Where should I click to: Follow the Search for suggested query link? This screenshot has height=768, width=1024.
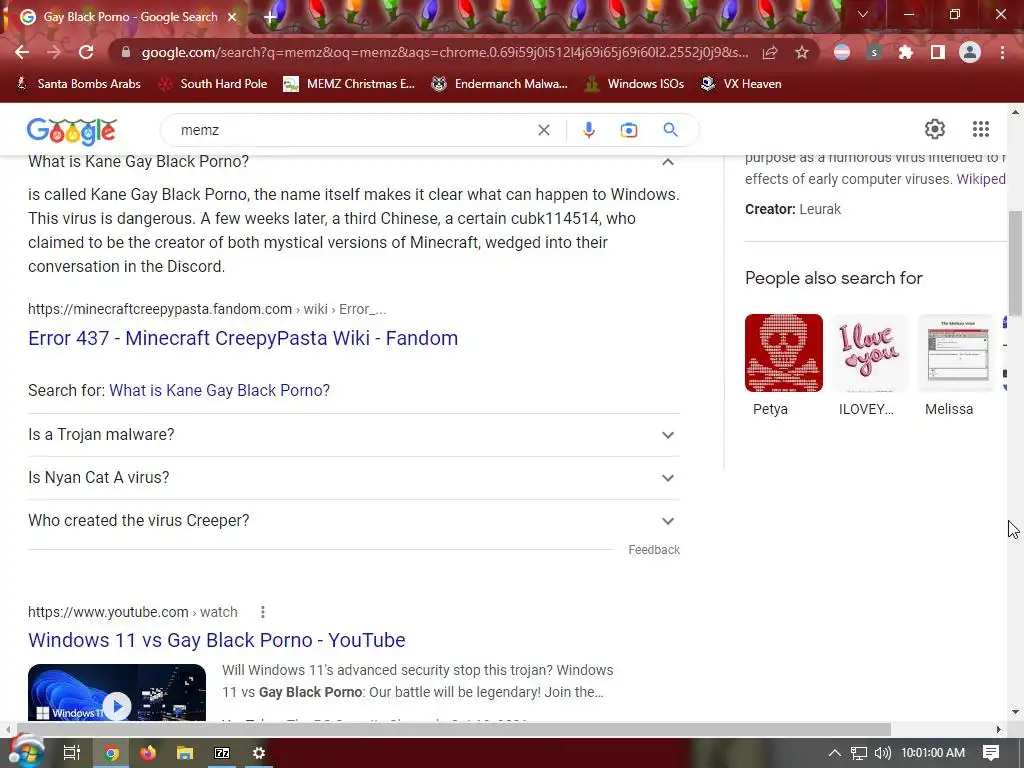[x=219, y=391]
